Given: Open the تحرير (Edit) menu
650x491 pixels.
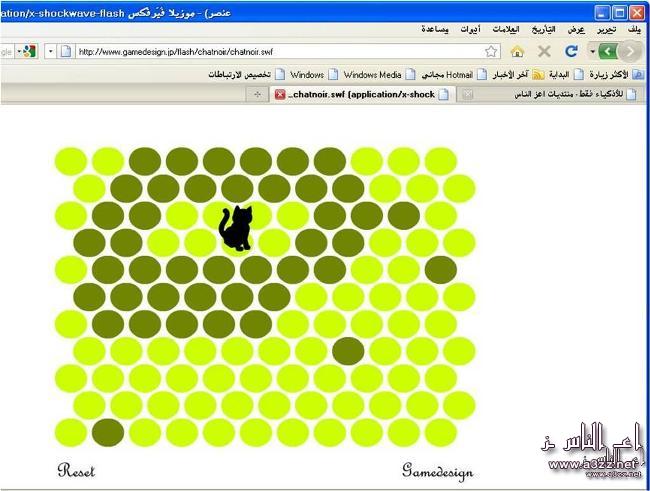Looking at the screenshot, I should pos(606,29).
